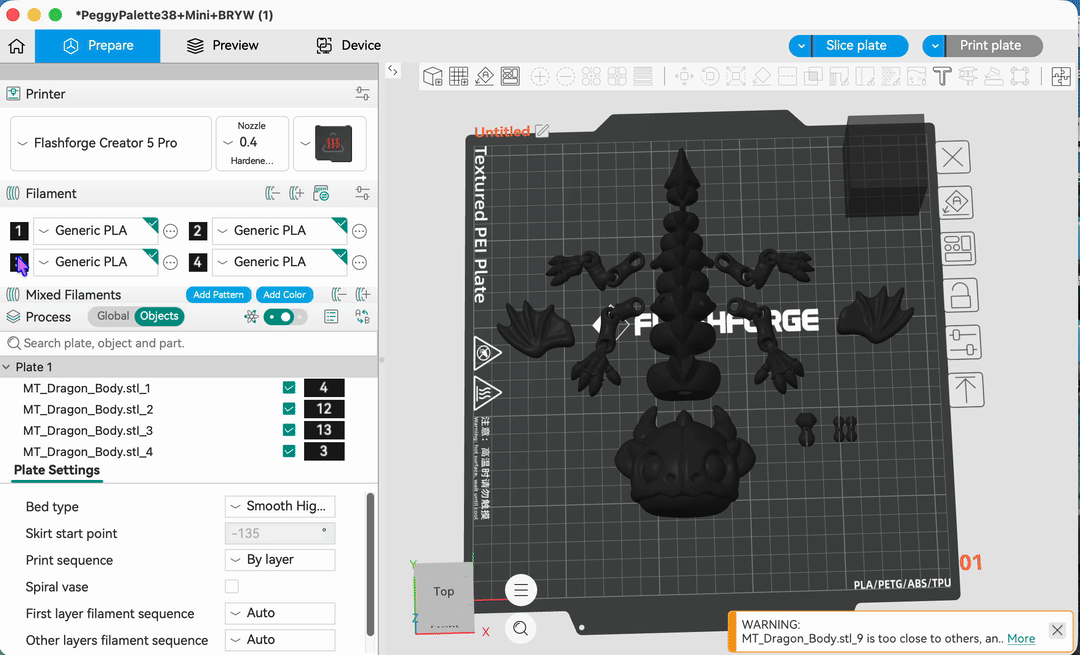Open the Nozzle 0.4 dropdown
This screenshot has height=655, width=1080.
(252, 143)
